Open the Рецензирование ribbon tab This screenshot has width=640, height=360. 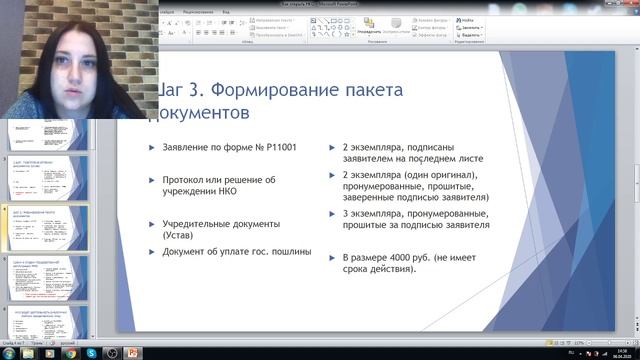click(x=198, y=12)
